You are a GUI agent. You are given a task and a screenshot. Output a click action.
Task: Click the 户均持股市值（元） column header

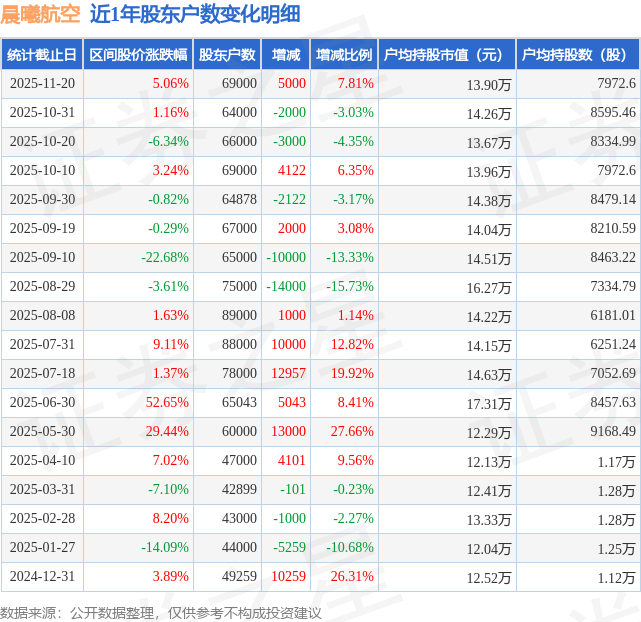point(446,55)
